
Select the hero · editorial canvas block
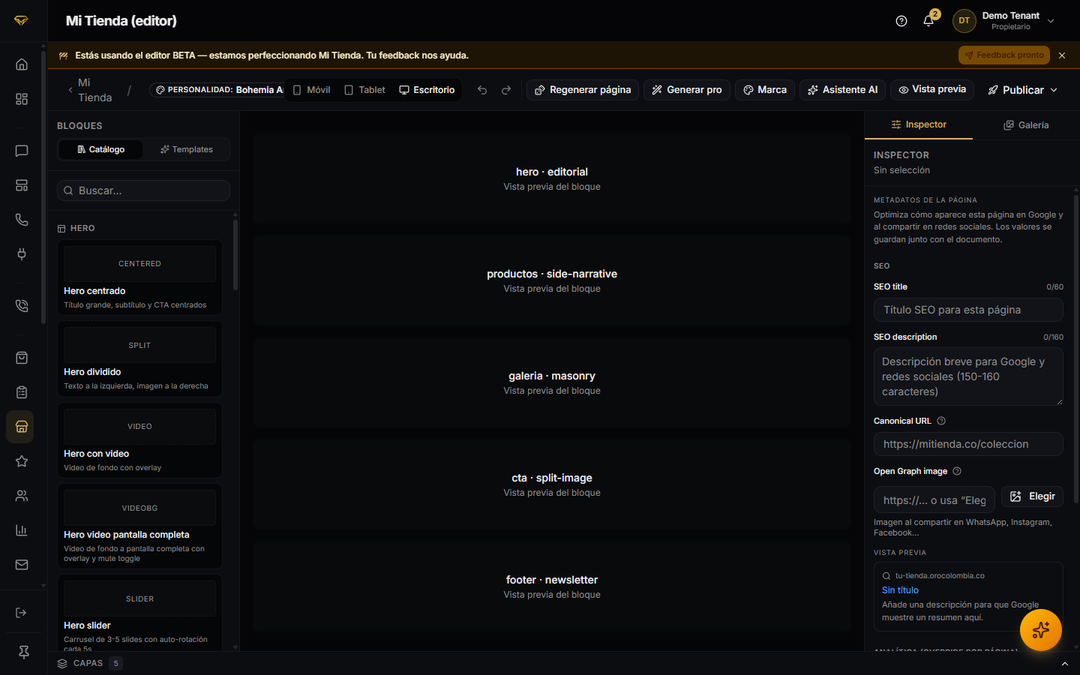click(551, 178)
